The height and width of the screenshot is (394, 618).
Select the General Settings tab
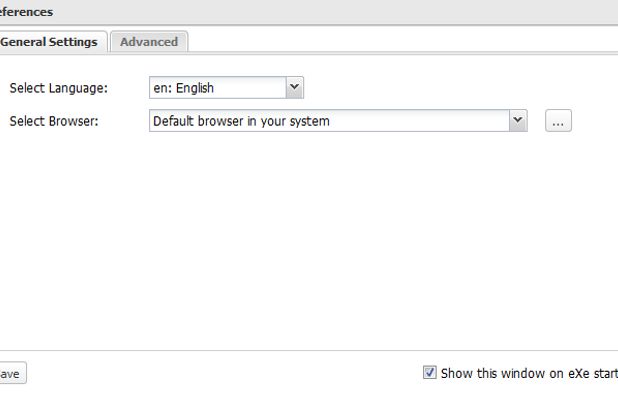point(51,42)
